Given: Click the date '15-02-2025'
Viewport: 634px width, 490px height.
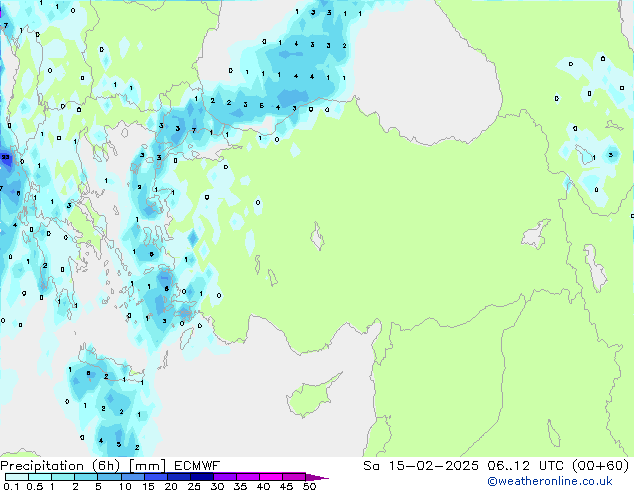Looking at the screenshot, I should 433,466.
